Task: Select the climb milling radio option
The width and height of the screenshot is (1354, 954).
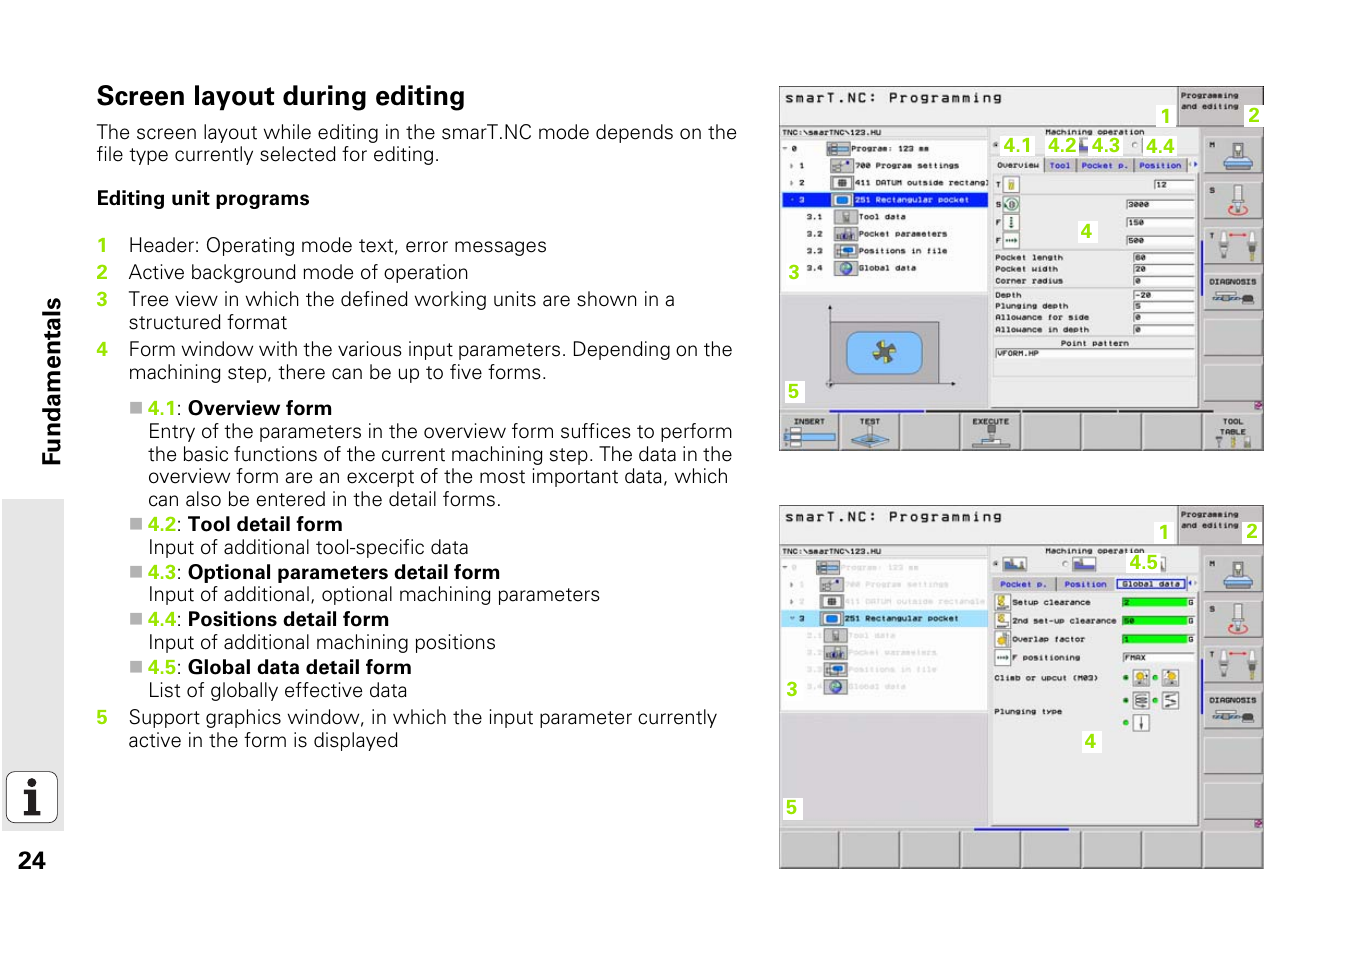Action: tap(1126, 678)
